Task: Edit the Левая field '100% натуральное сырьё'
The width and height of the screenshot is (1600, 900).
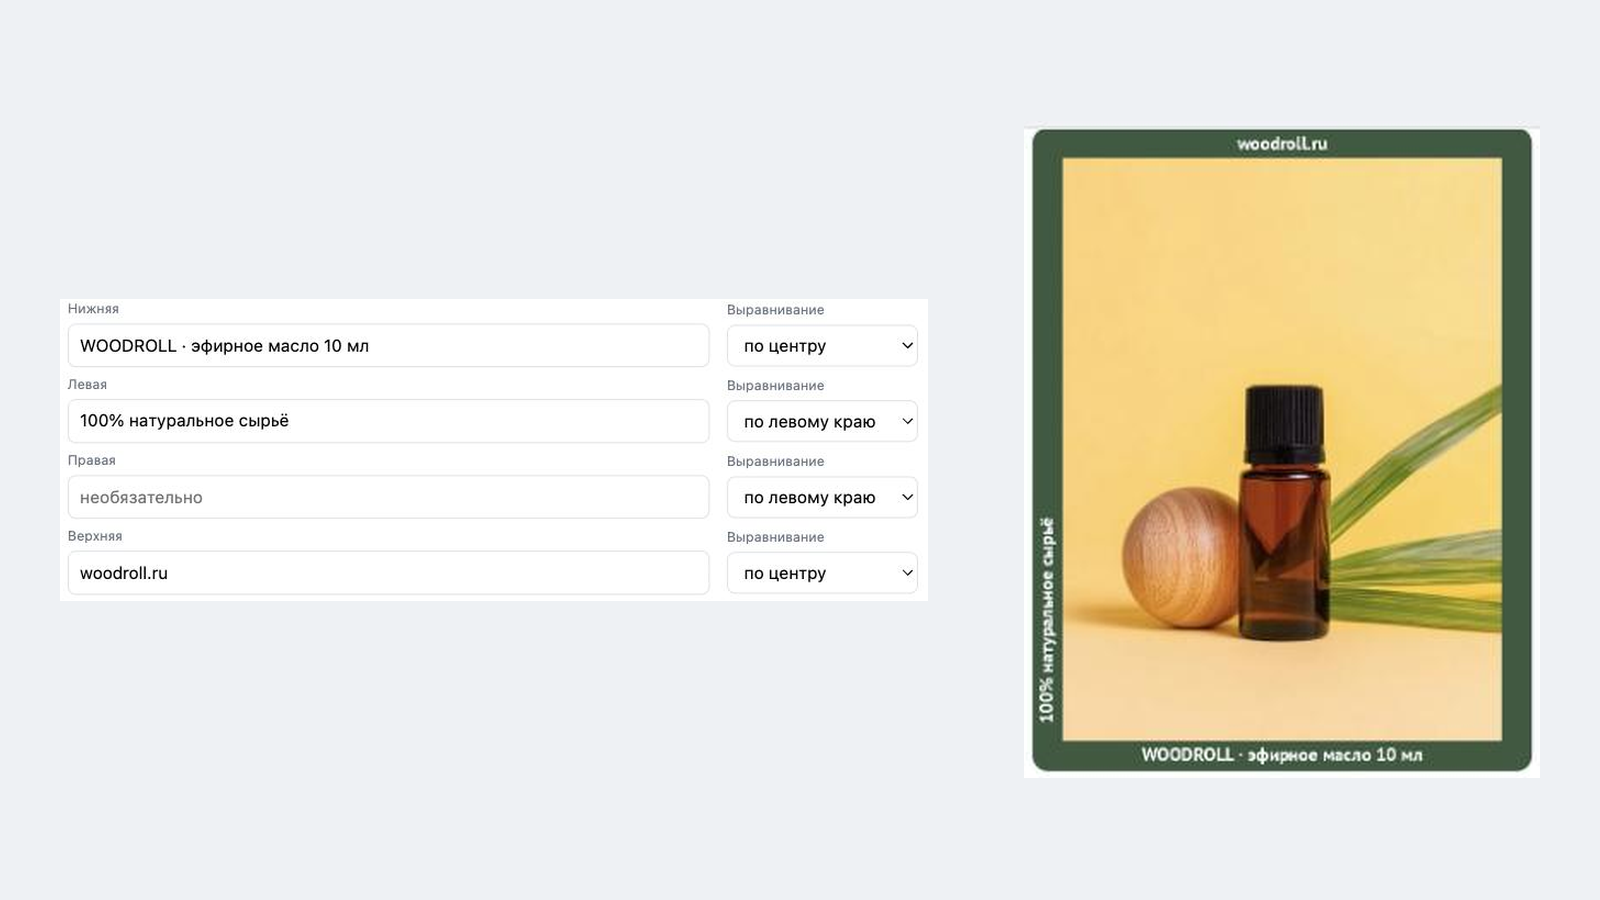Action: tap(388, 421)
